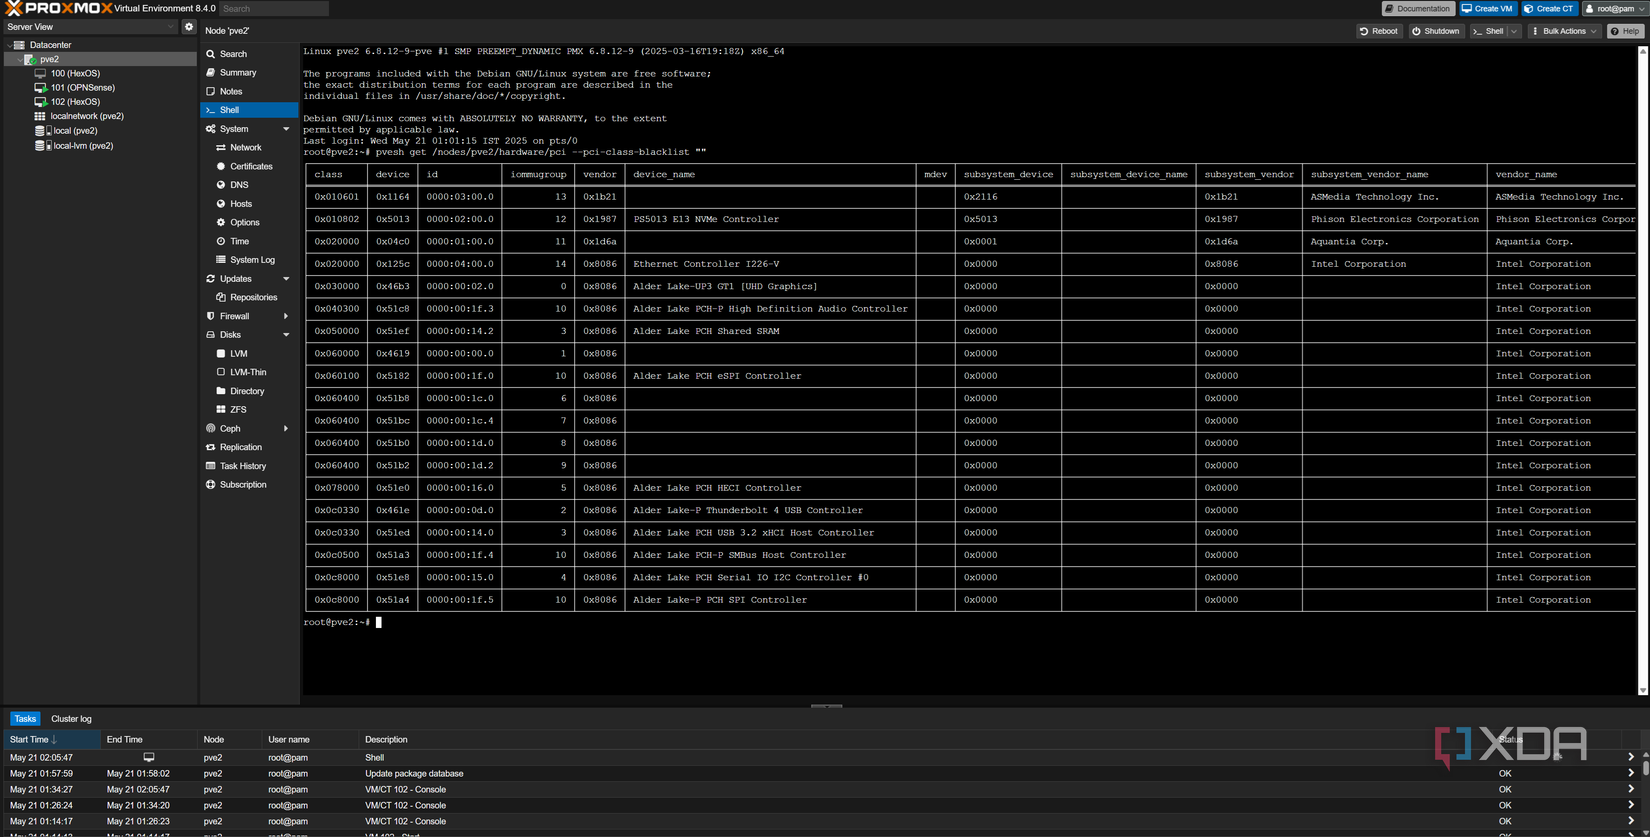Screen dimensions: 1650x837
Task: Click the Hosts globe icon
Action: (221, 204)
